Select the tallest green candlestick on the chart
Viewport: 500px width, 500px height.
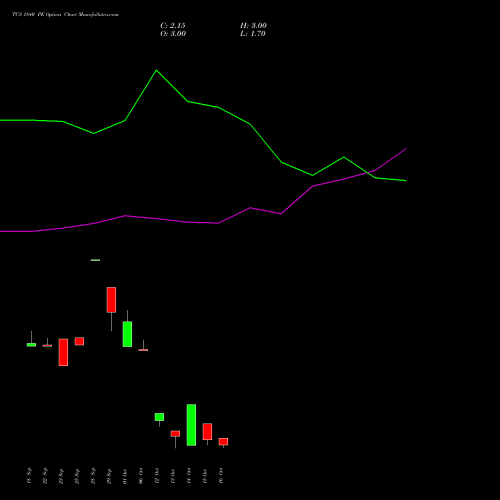191,425
